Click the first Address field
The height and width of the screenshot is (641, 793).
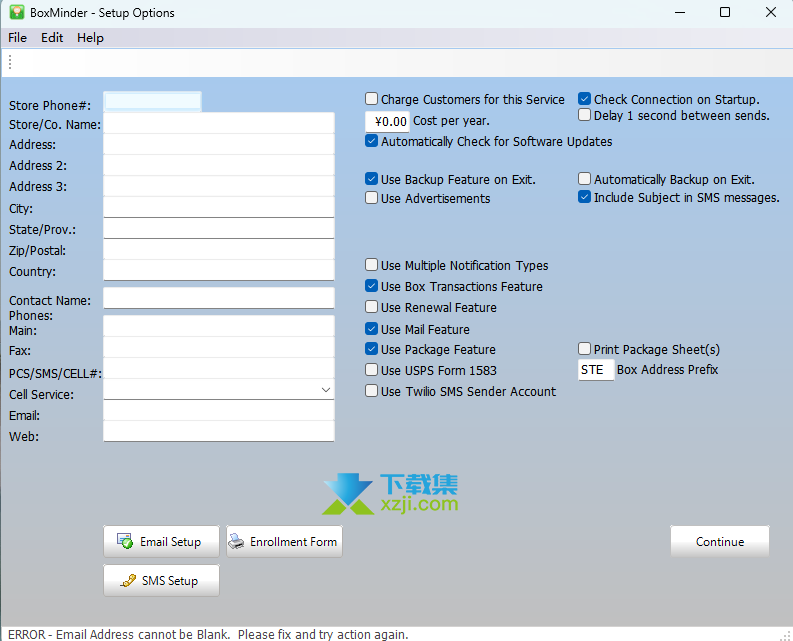coord(219,144)
